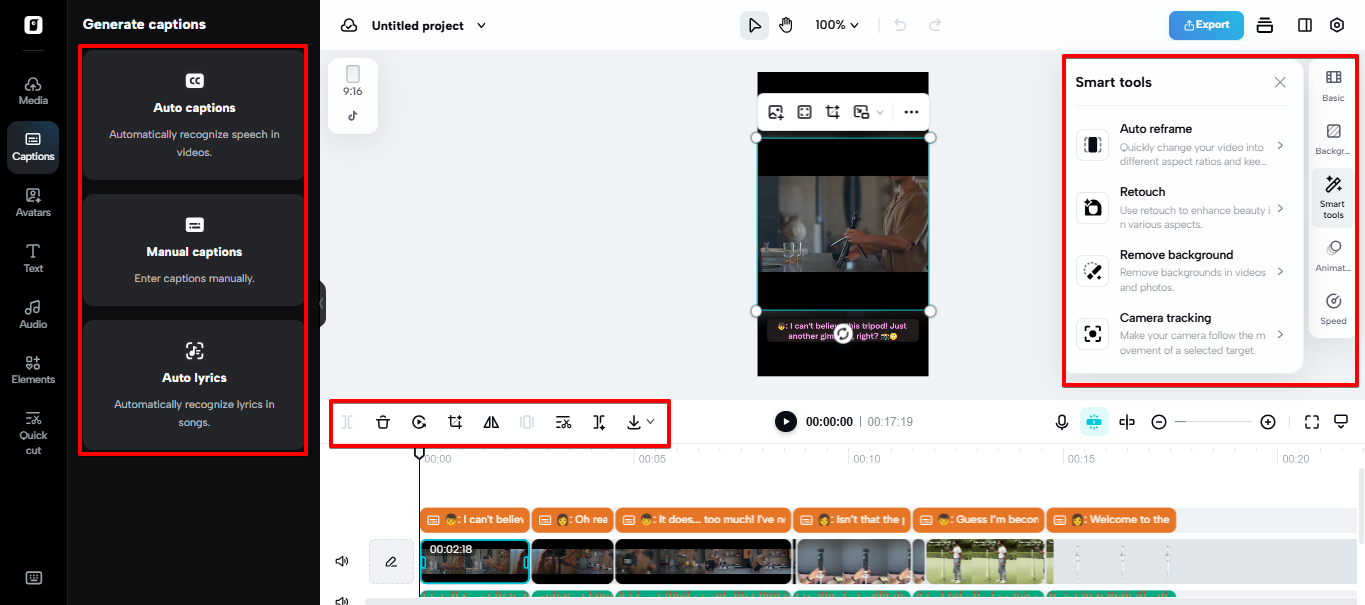Open the Auto reframe tool
1365x605 pixels.
coord(1178,144)
